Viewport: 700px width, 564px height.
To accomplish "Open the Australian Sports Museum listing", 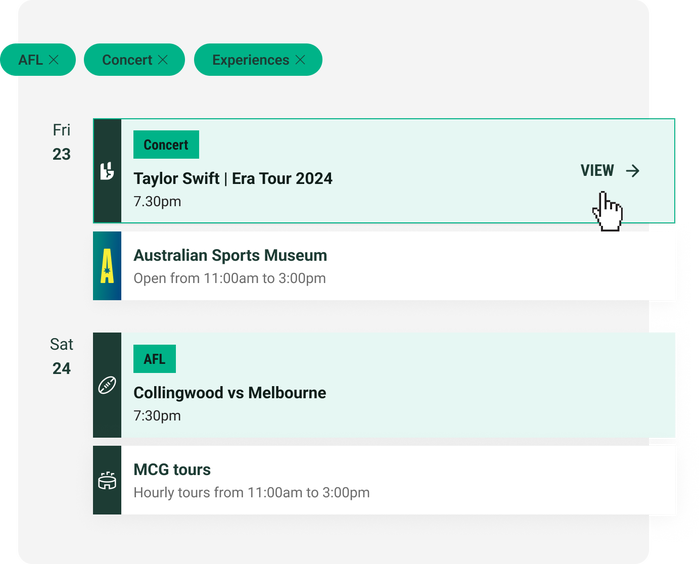I will tap(230, 256).
